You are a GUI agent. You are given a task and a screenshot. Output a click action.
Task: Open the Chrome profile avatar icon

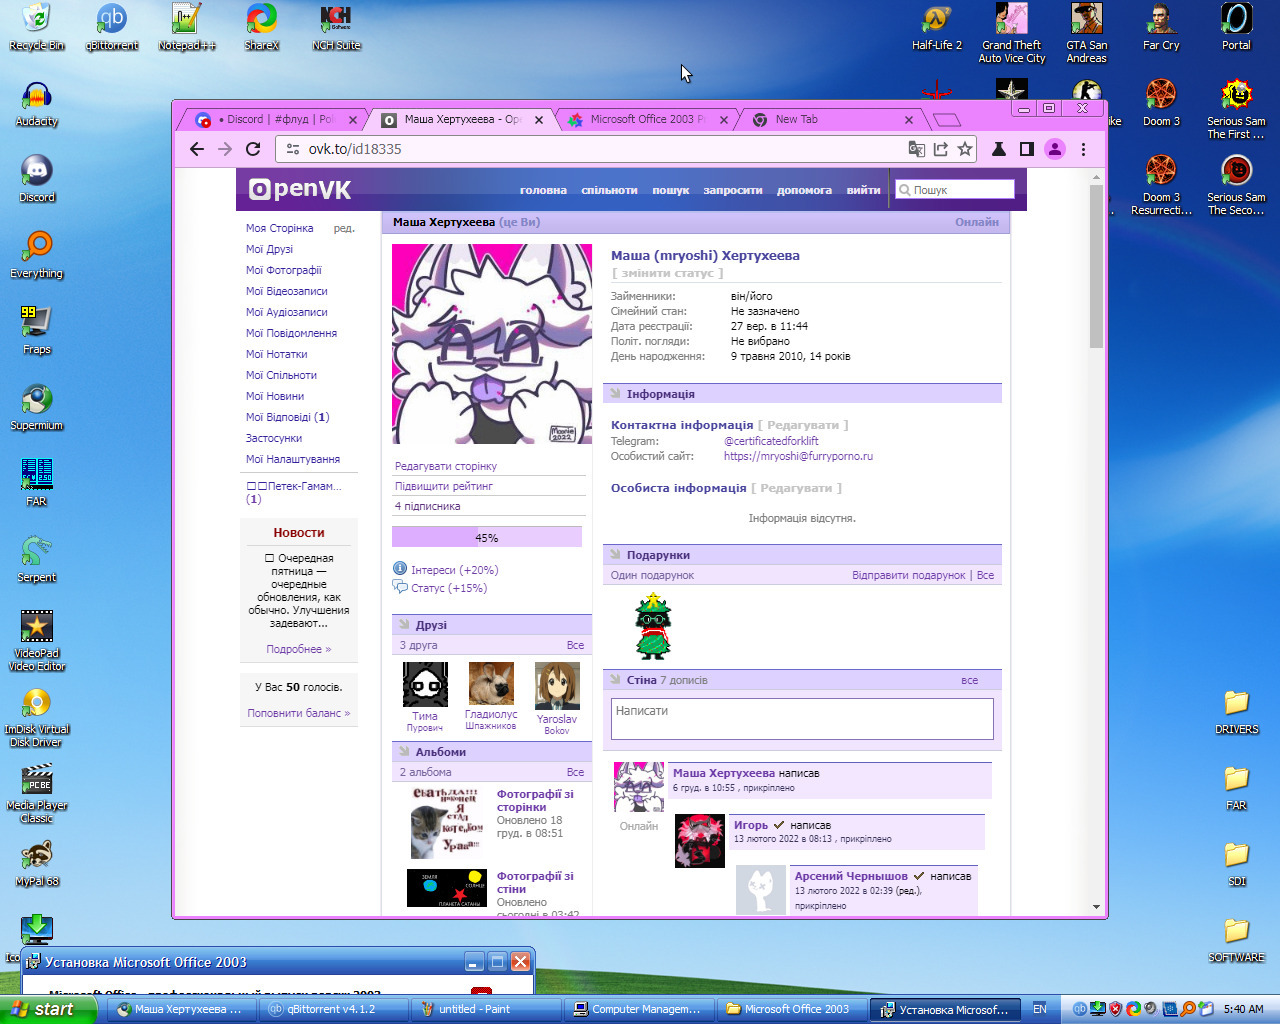point(1055,149)
